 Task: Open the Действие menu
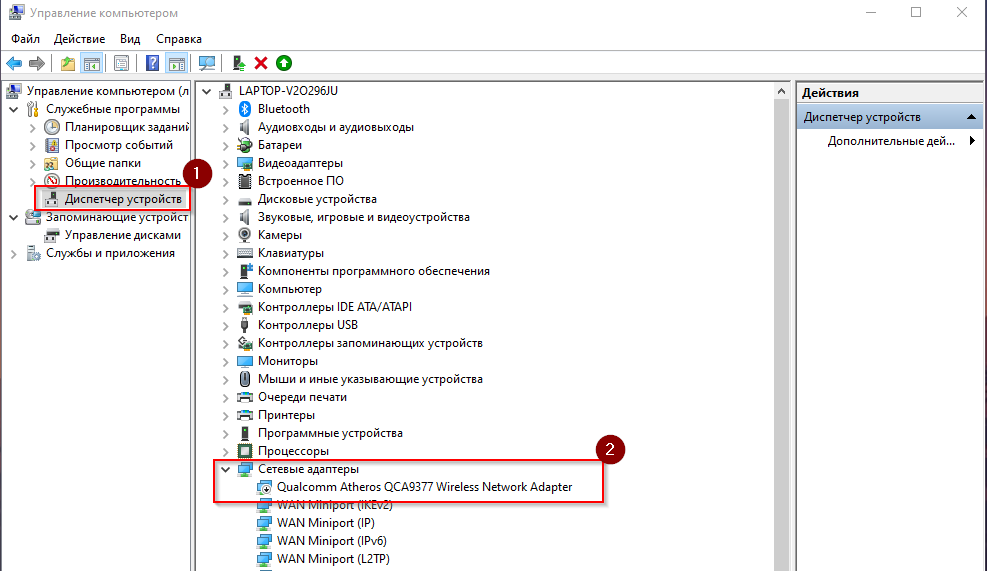click(79, 39)
